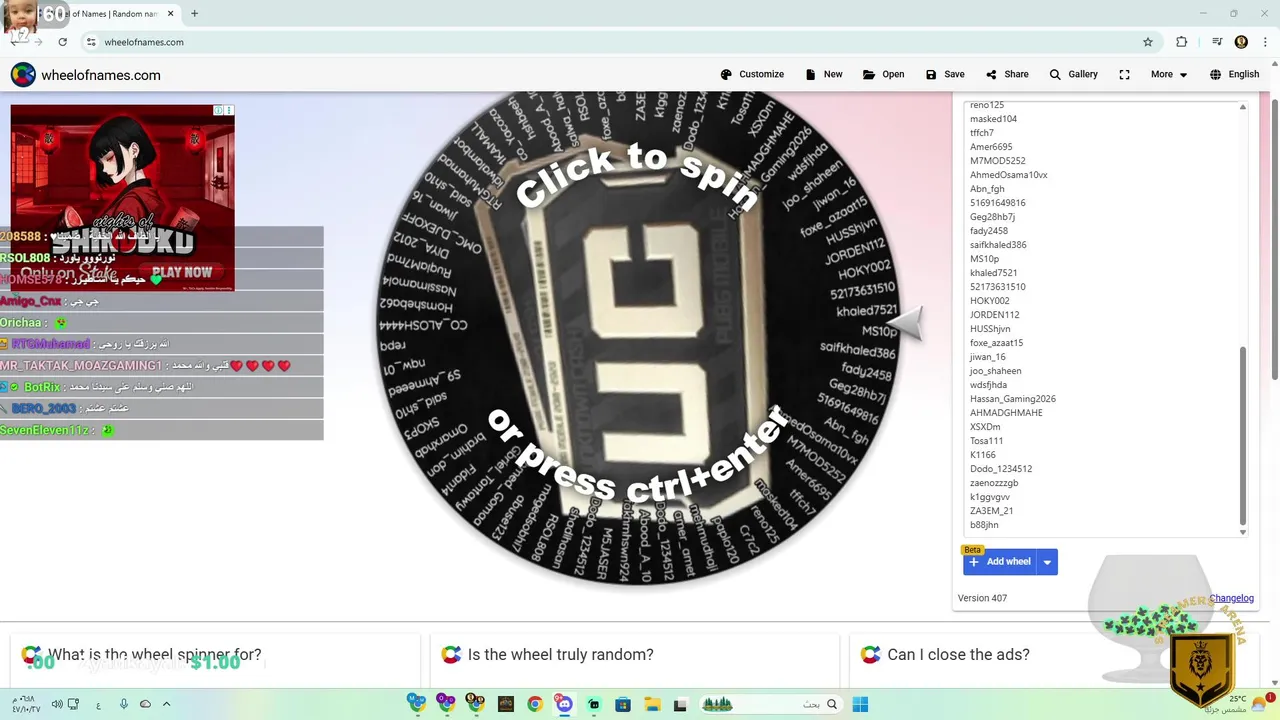This screenshot has height=720, width=1280.
Task: Click the PLAY NOW ad button
Action: tap(182, 272)
